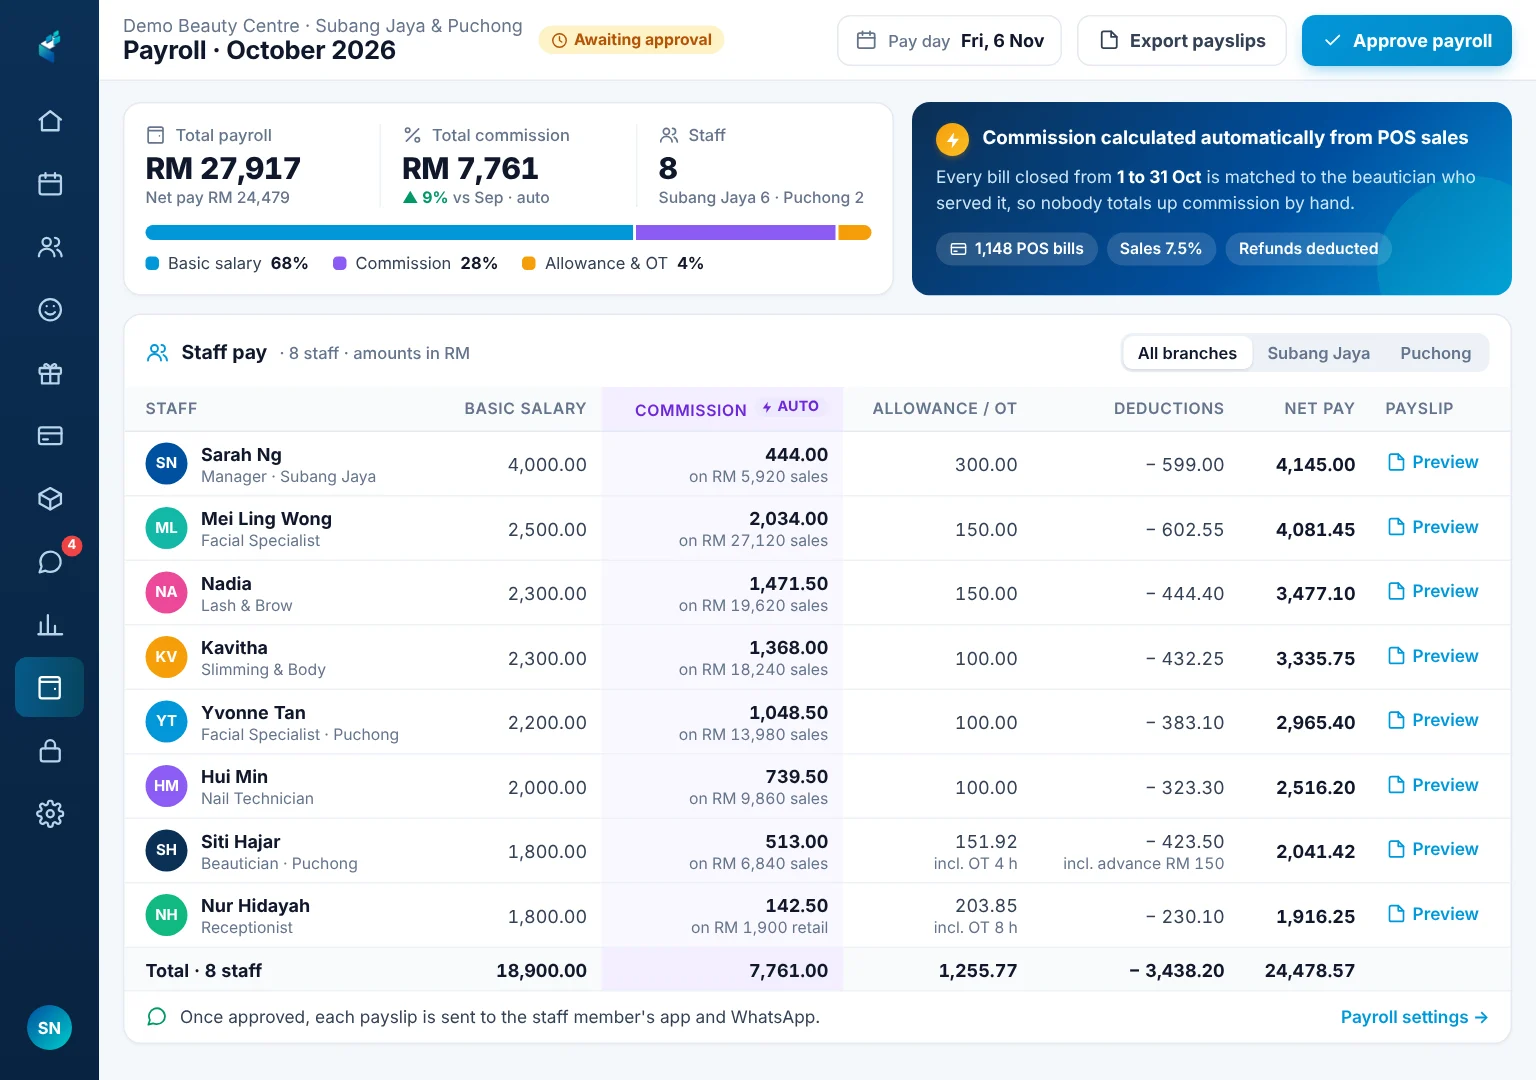Screen dimensions: 1536x1080
Task: Open the credit card icon in sidebar
Action: pyautogui.click(x=50, y=436)
